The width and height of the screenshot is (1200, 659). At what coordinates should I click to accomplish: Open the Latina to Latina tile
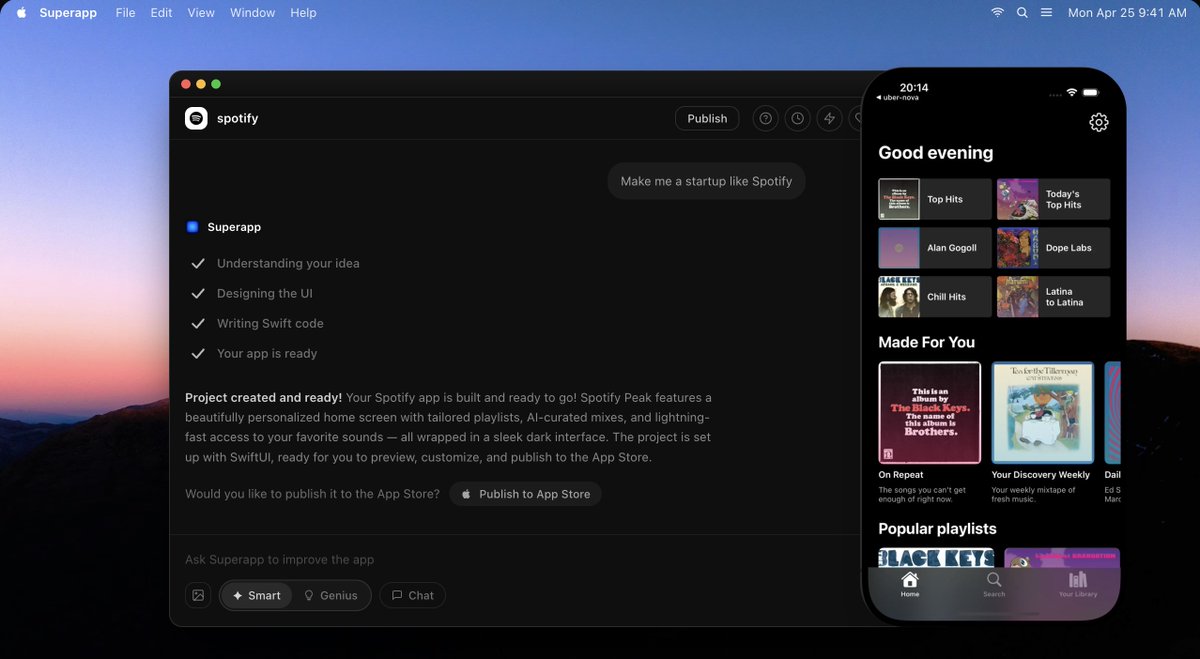(x=1053, y=297)
